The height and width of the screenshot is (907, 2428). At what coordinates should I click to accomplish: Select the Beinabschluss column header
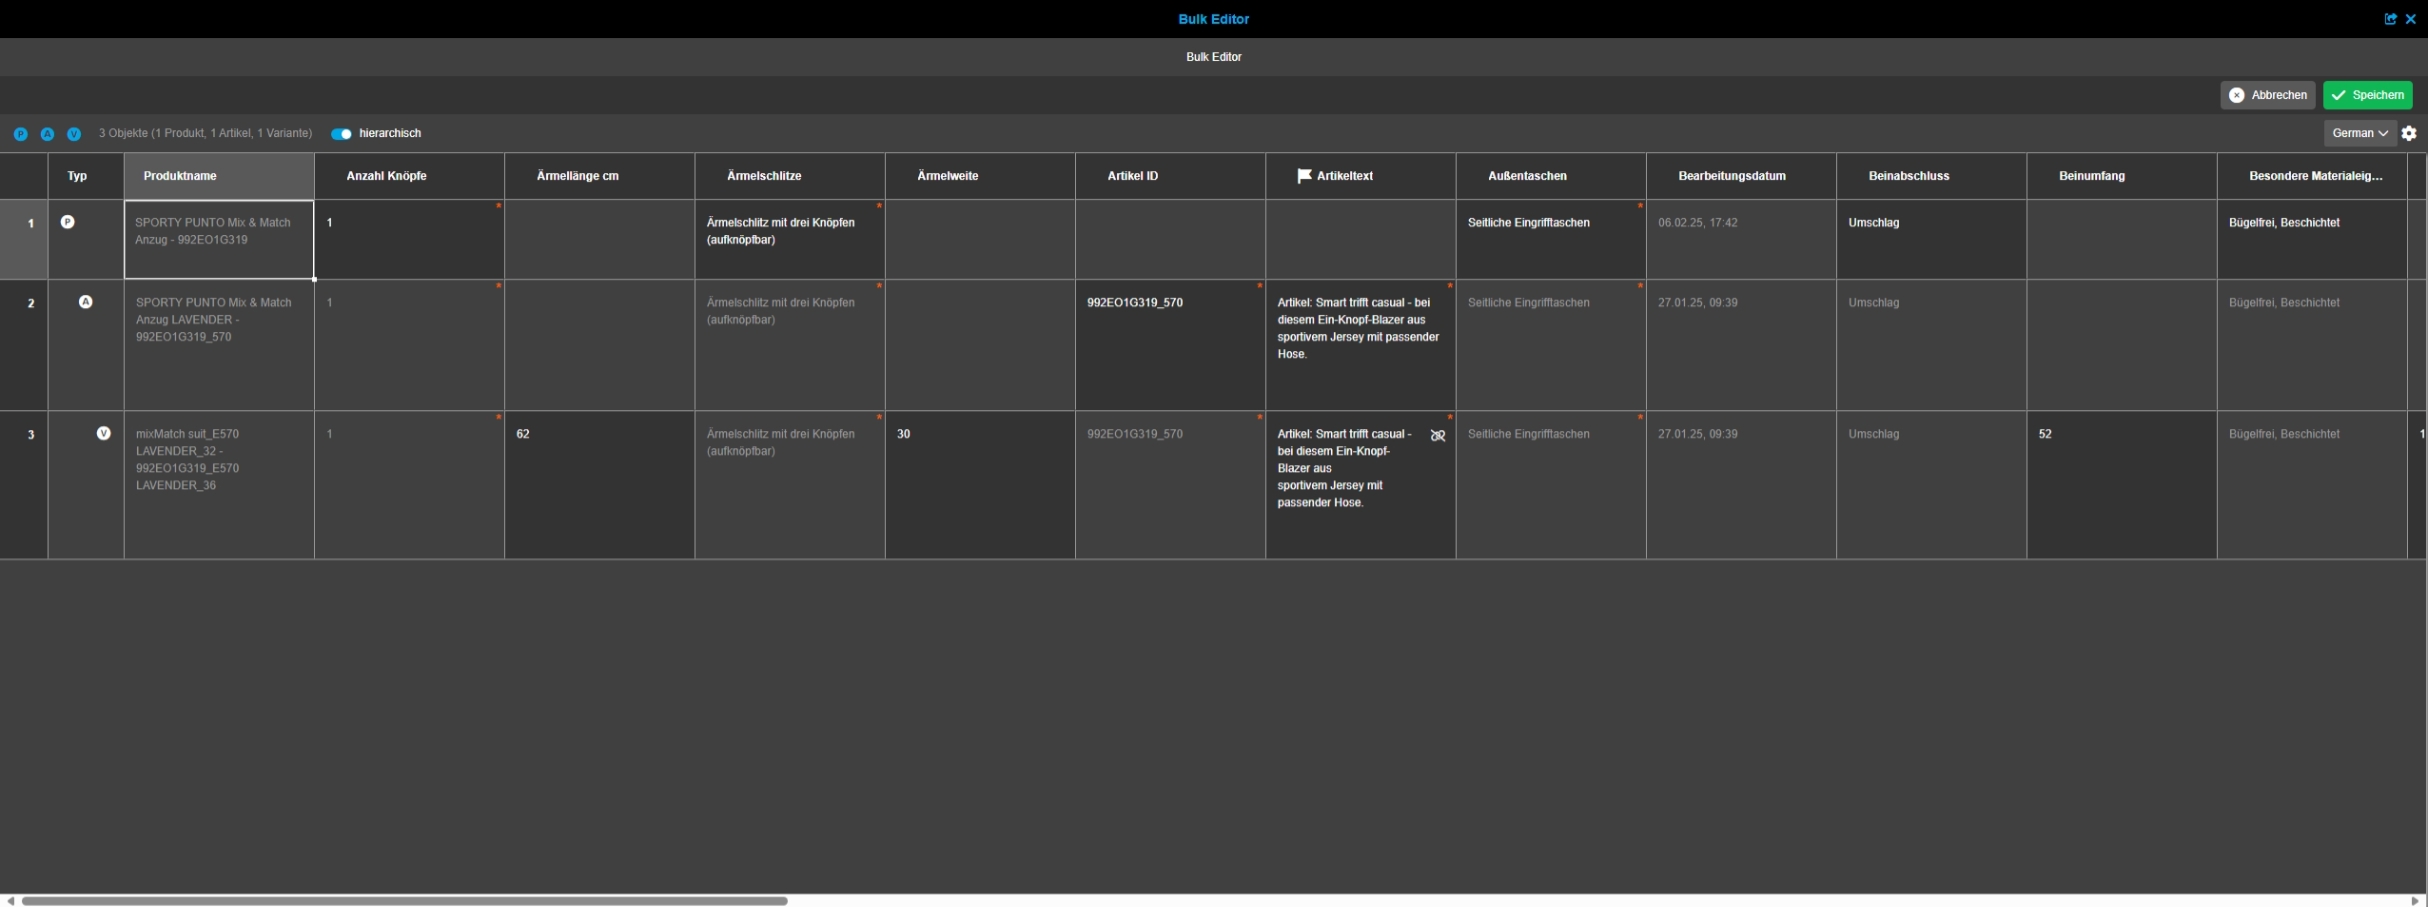point(1932,176)
